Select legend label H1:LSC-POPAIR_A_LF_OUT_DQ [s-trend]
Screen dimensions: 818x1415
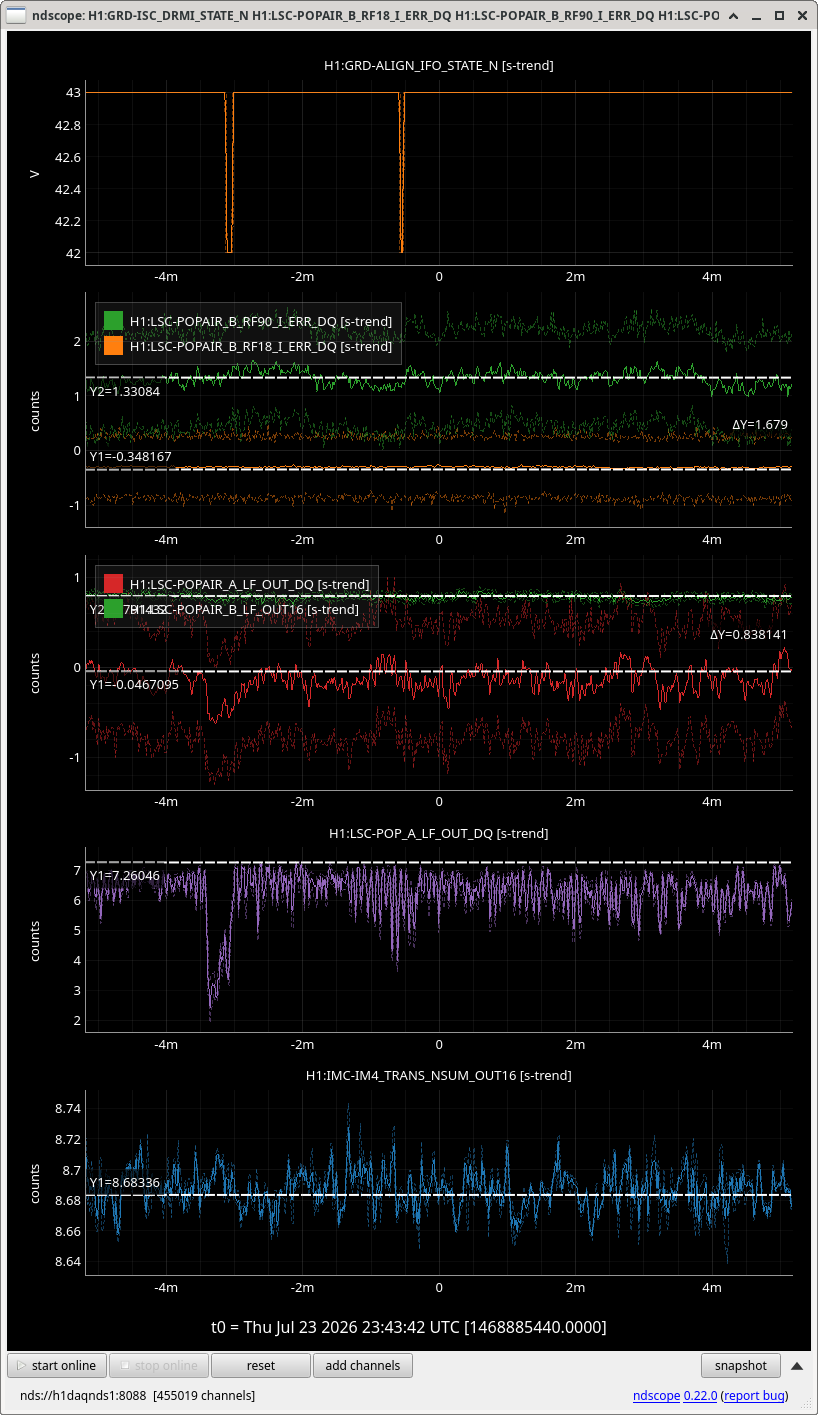click(249, 584)
